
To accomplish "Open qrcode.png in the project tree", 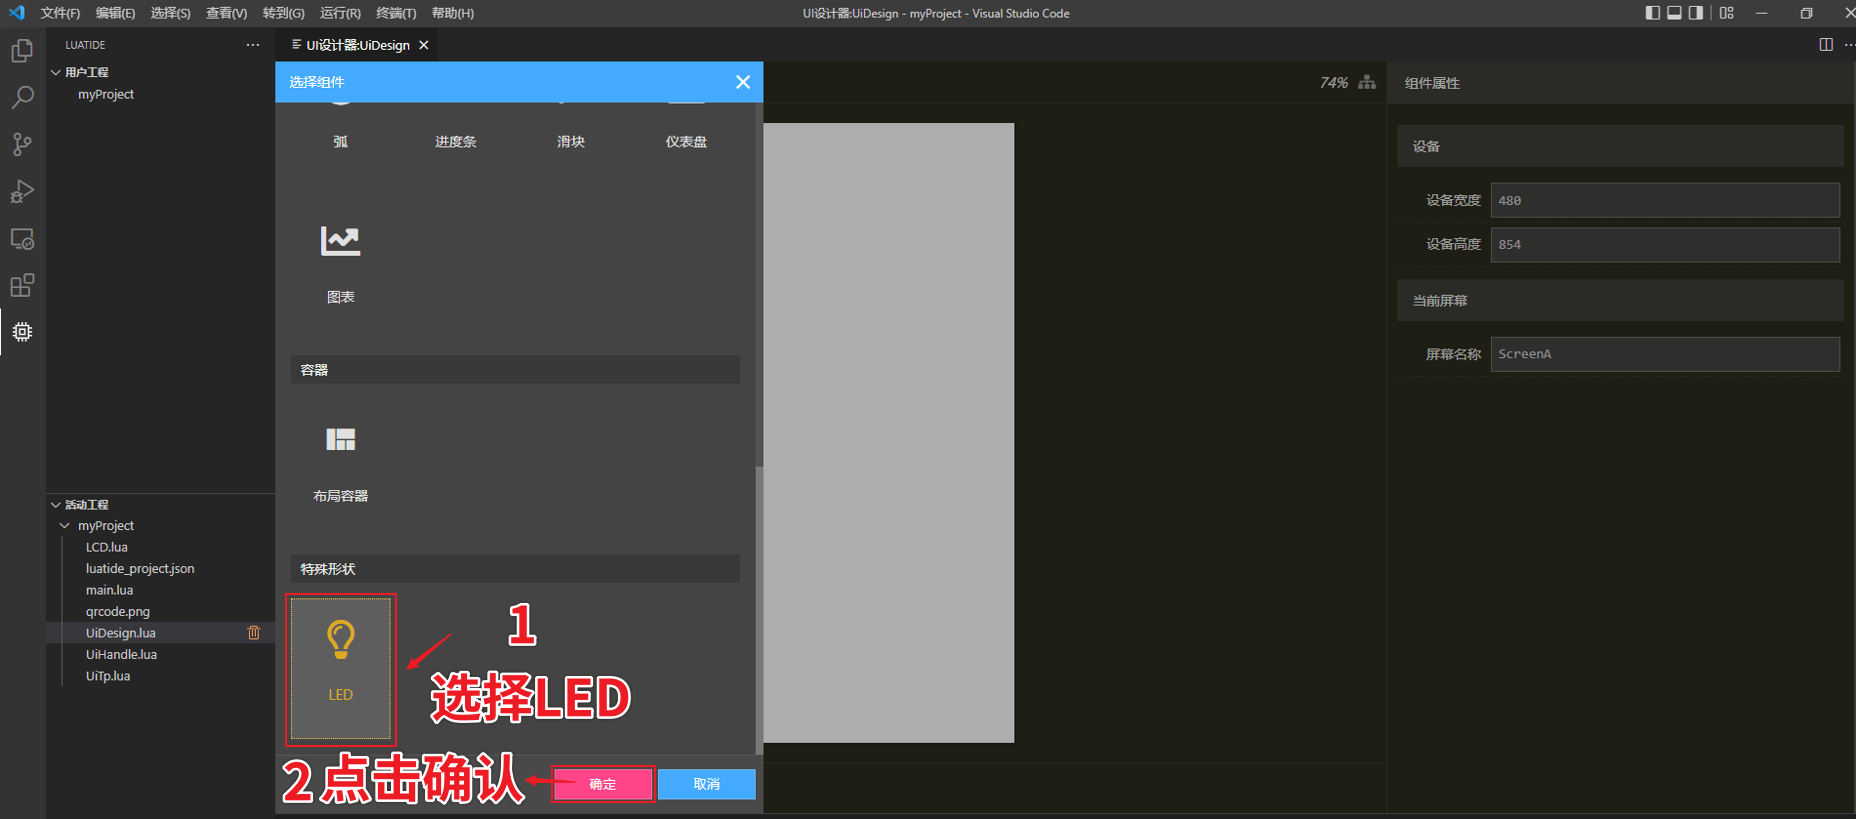I will (x=118, y=612).
